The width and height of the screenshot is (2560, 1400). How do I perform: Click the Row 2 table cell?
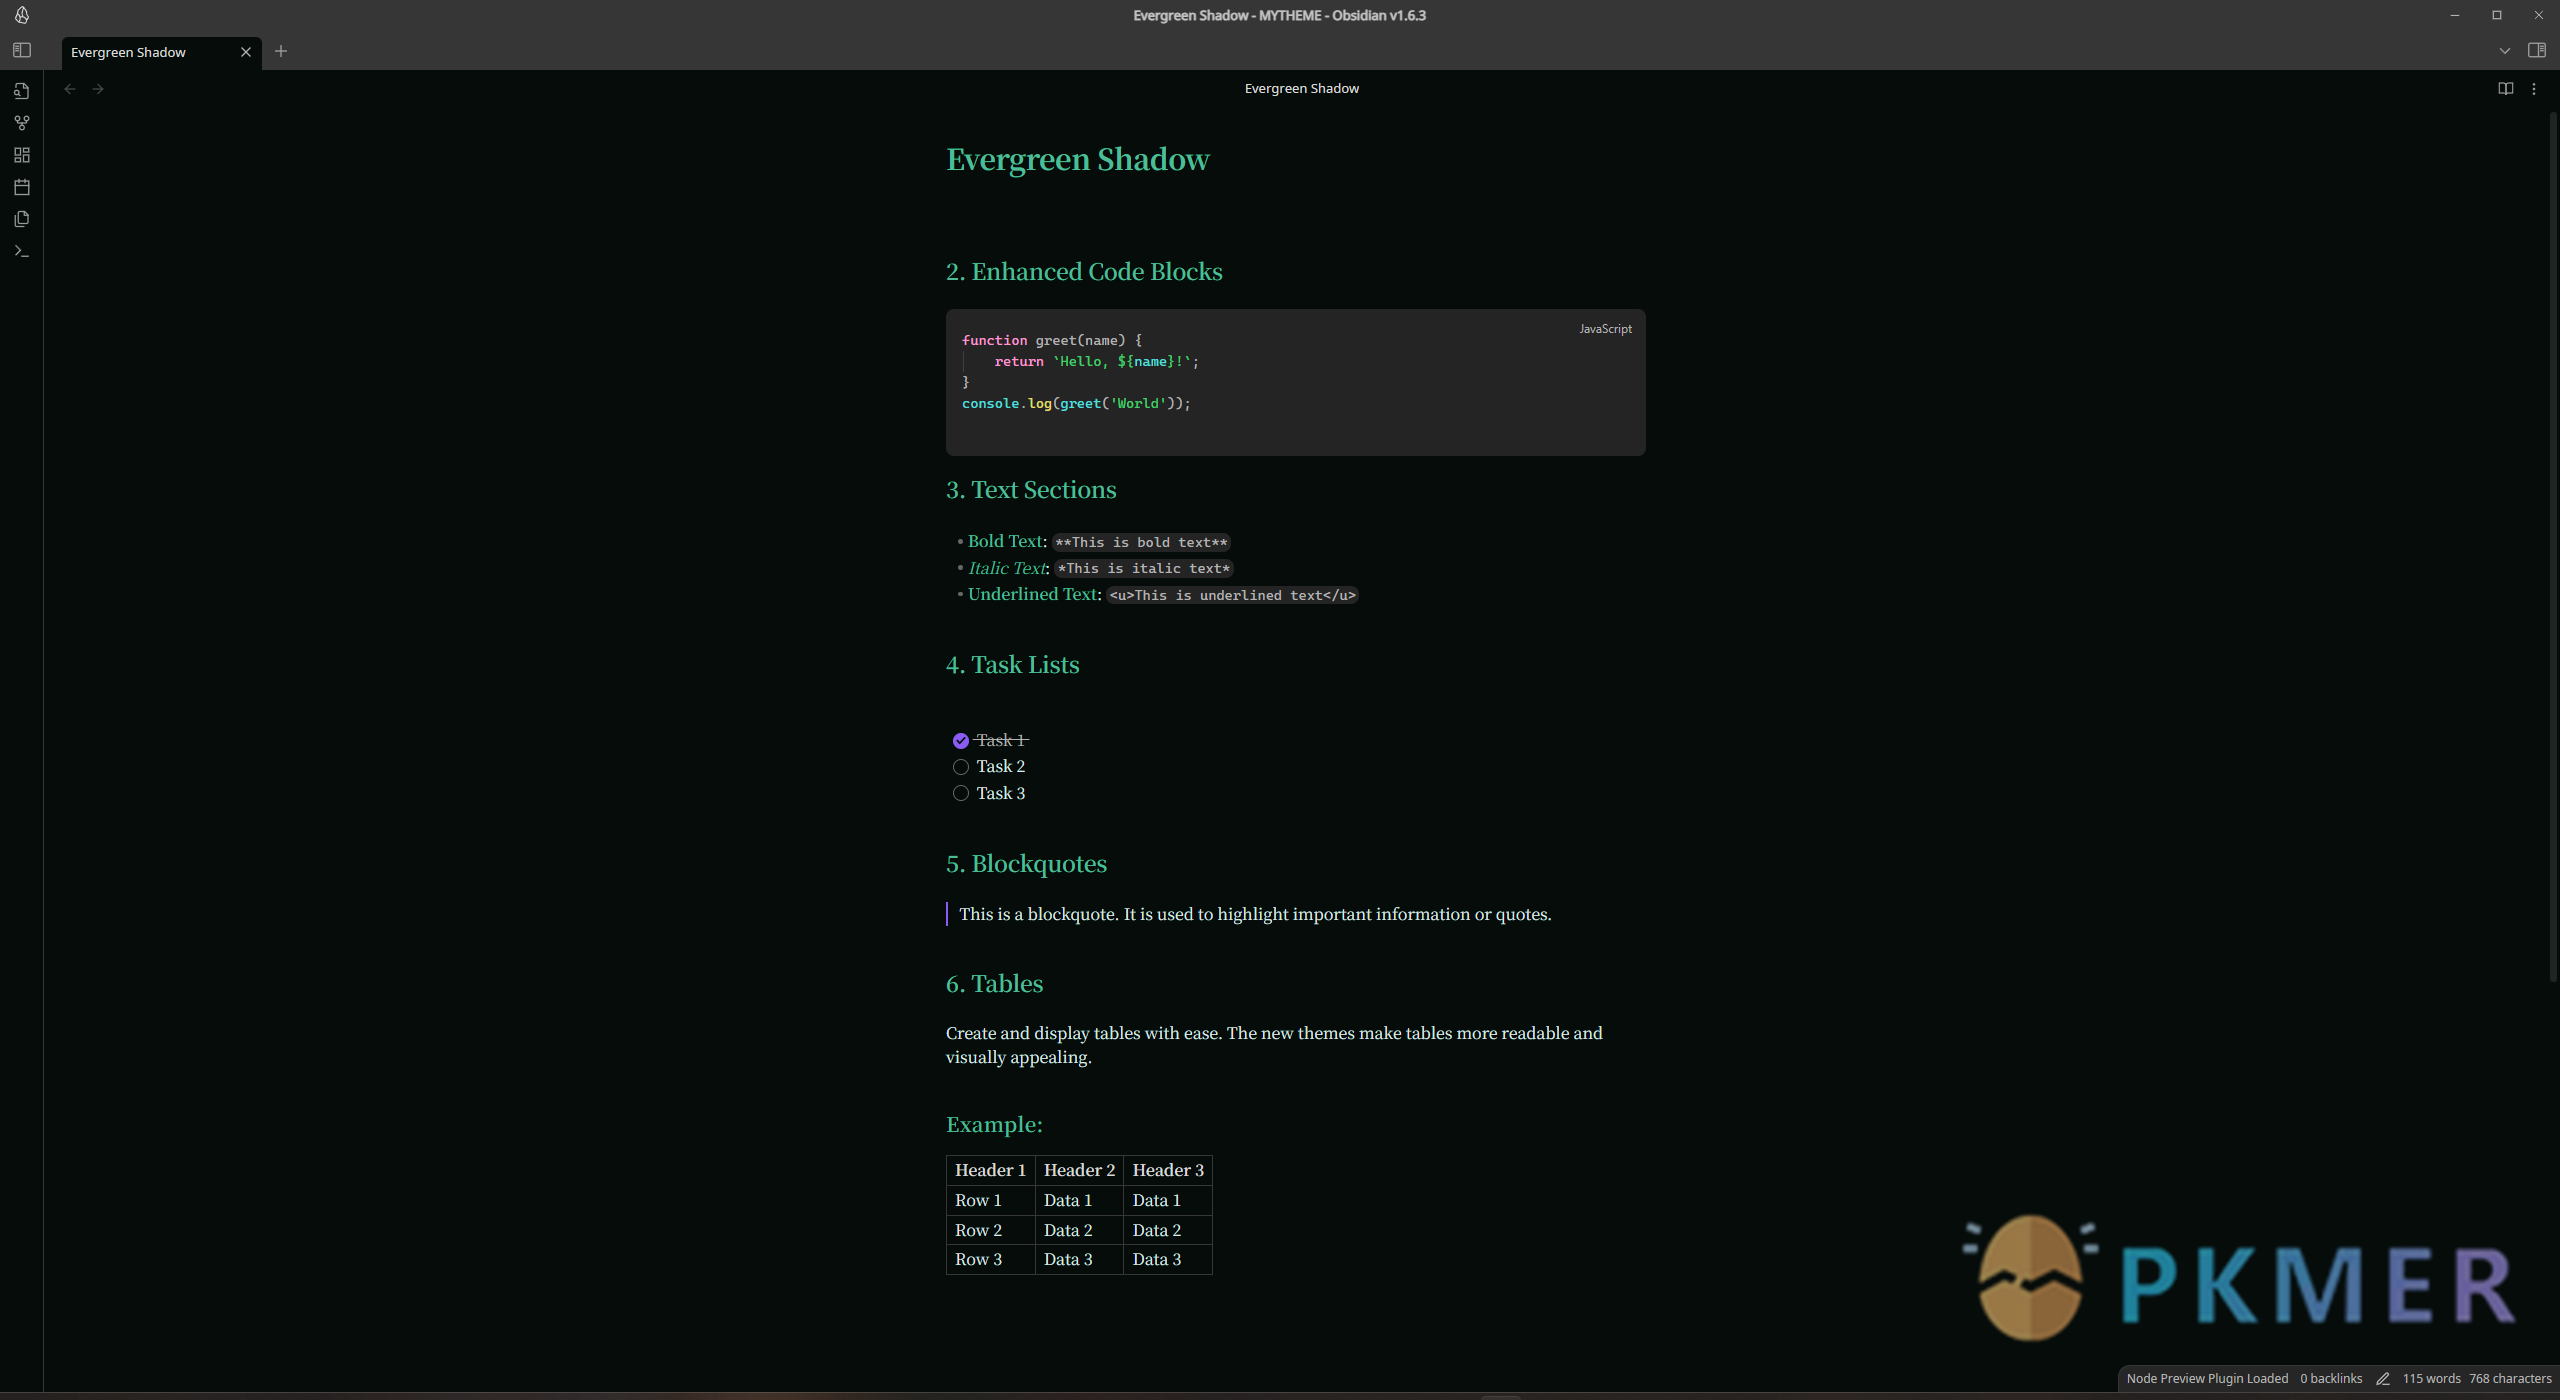tap(990, 1230)
